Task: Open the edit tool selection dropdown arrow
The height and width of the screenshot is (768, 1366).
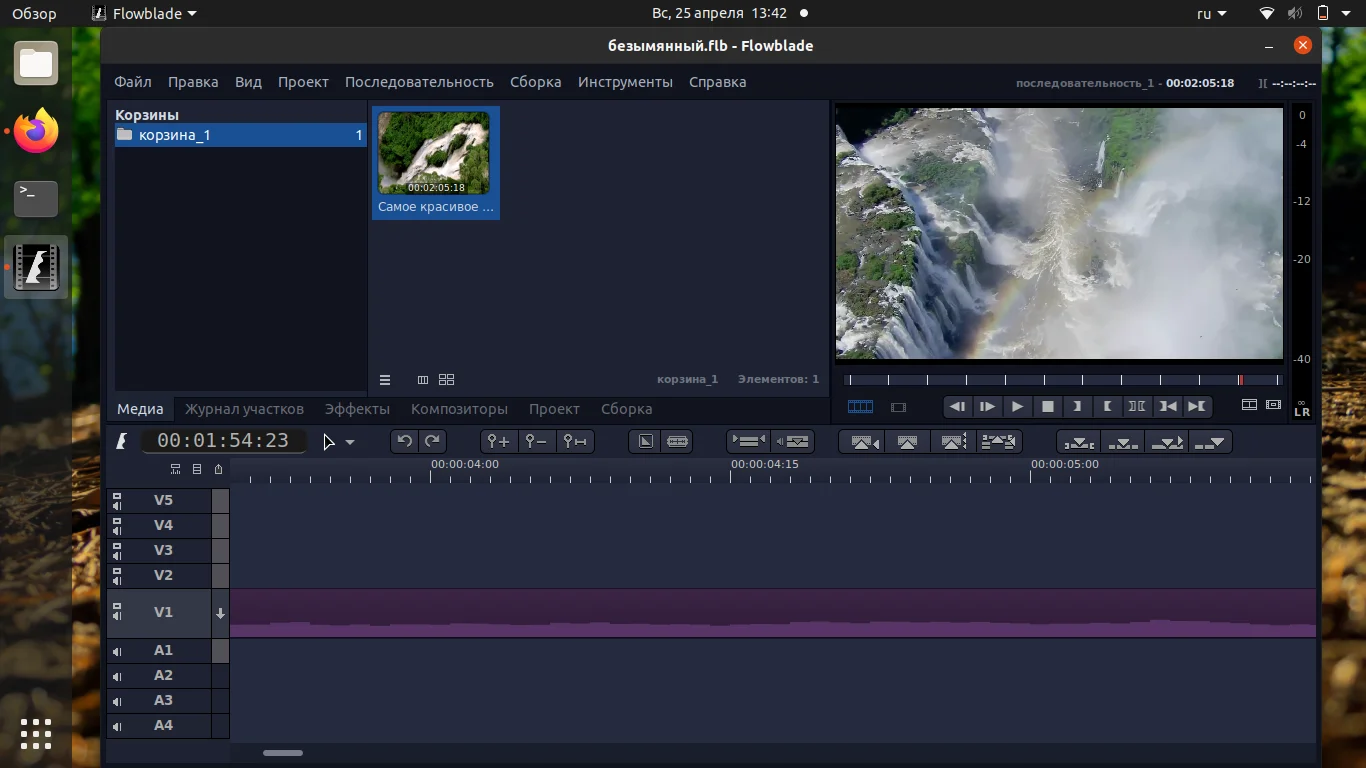Action: coord(350,442)
